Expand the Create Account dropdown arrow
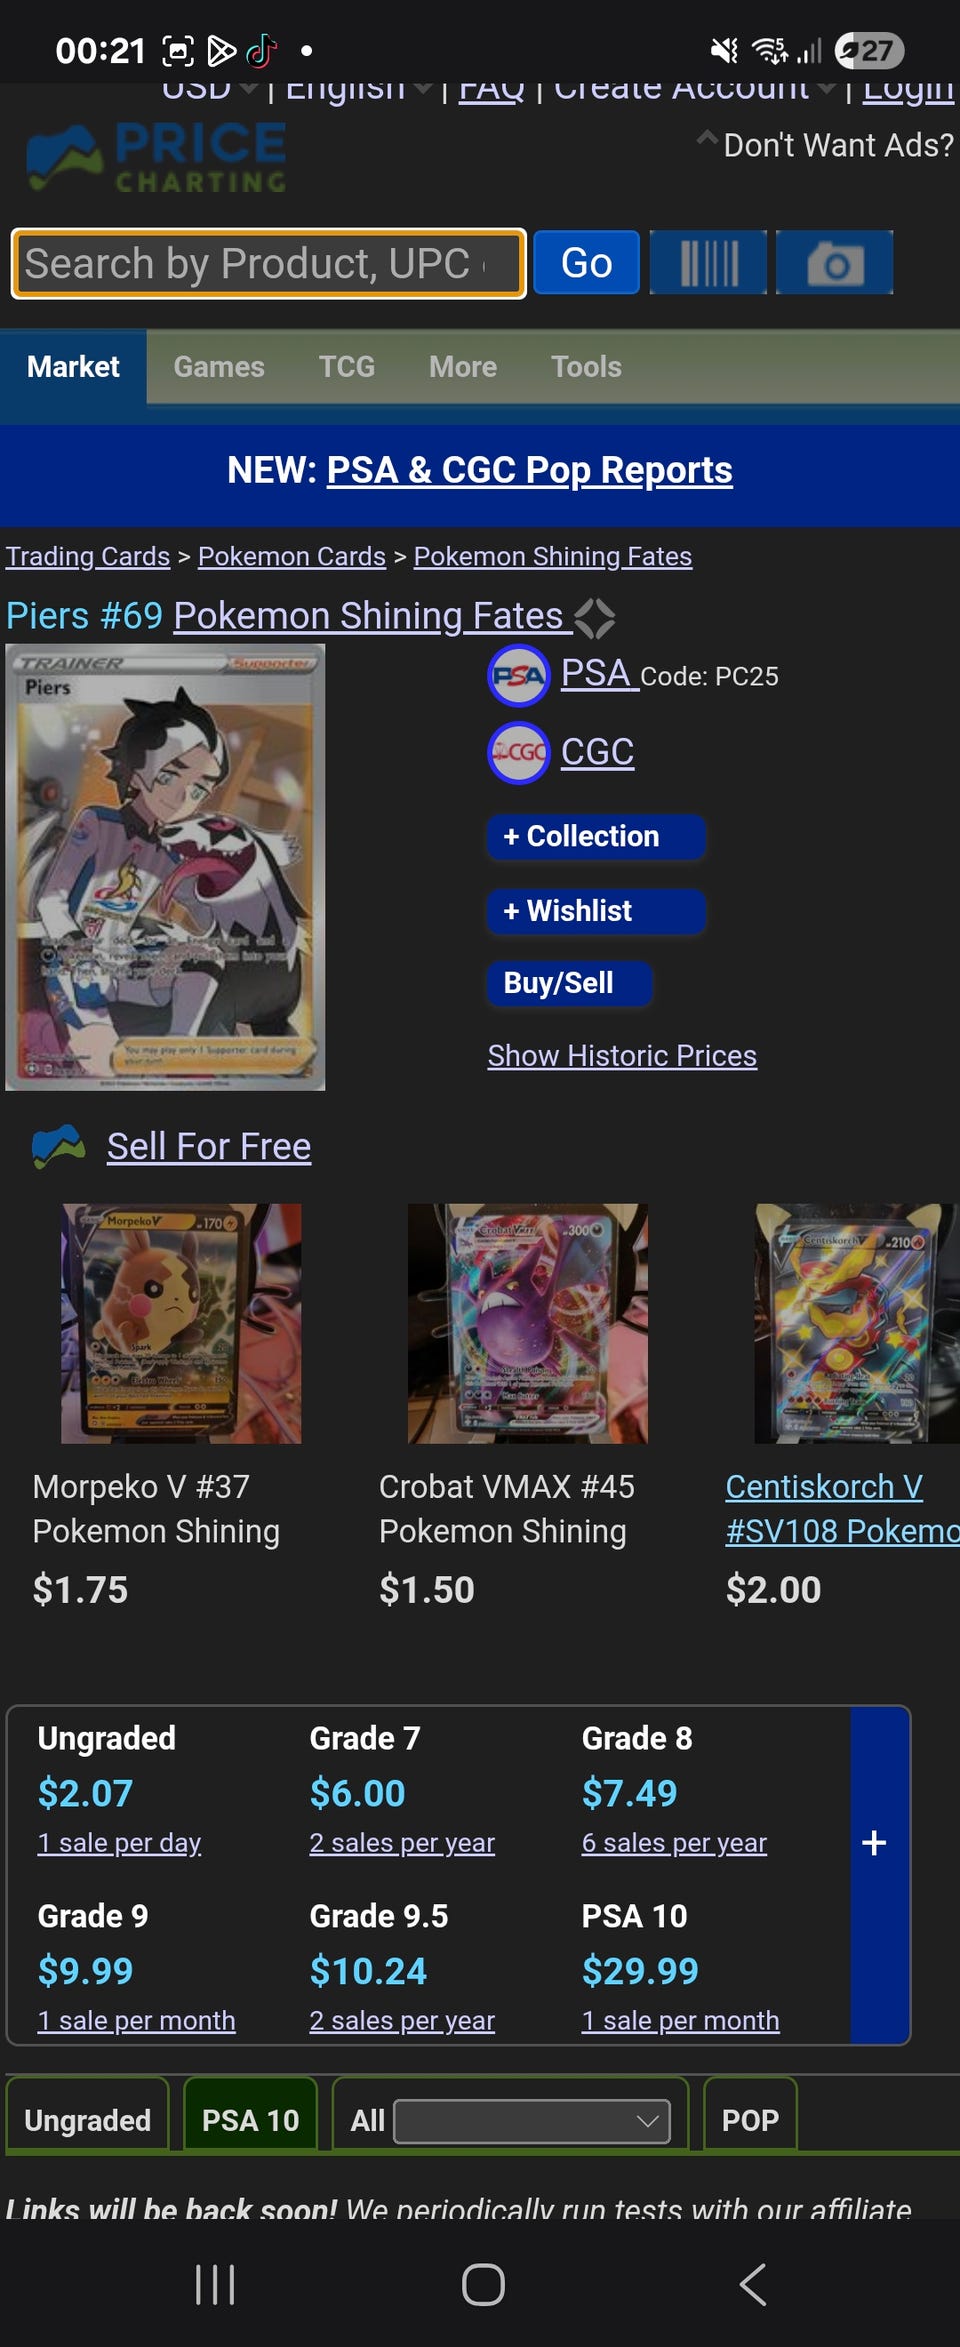 (826, 88)
